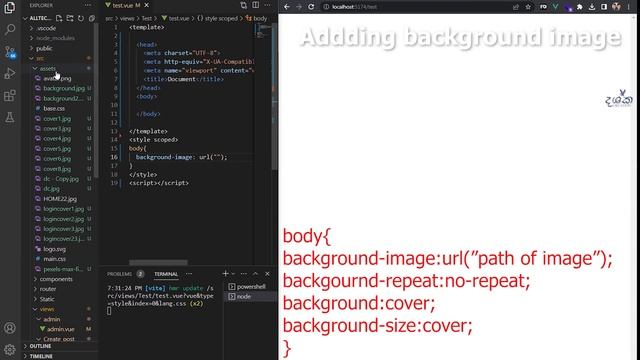Switch to the PROBLEMS panel tab
The image size is (640, 360).
119,274
